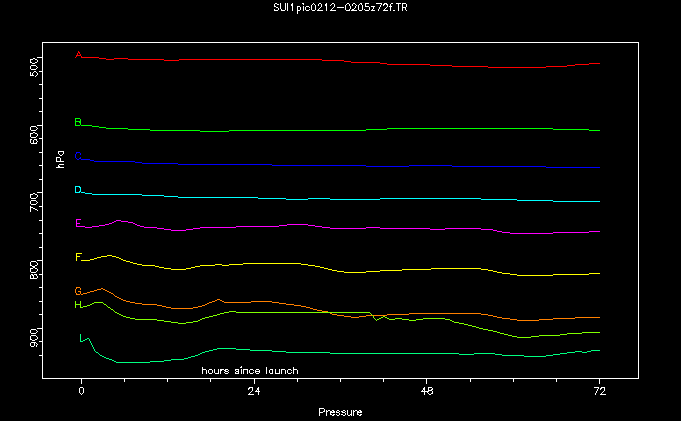
Task: Select the green trajectory label H
Action: [78, 304]
